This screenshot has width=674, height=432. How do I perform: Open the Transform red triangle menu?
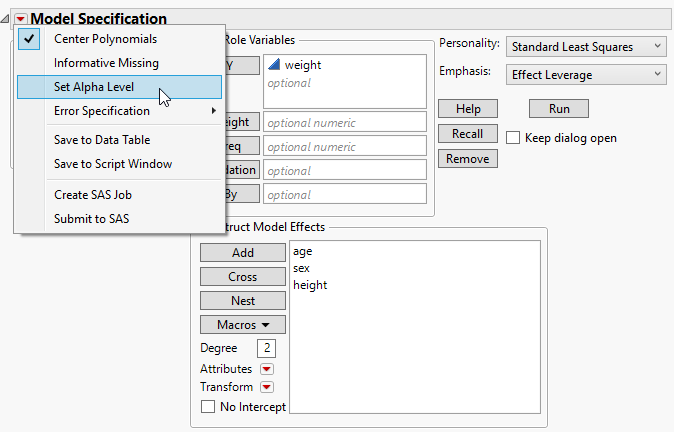(x=267, y=387)
